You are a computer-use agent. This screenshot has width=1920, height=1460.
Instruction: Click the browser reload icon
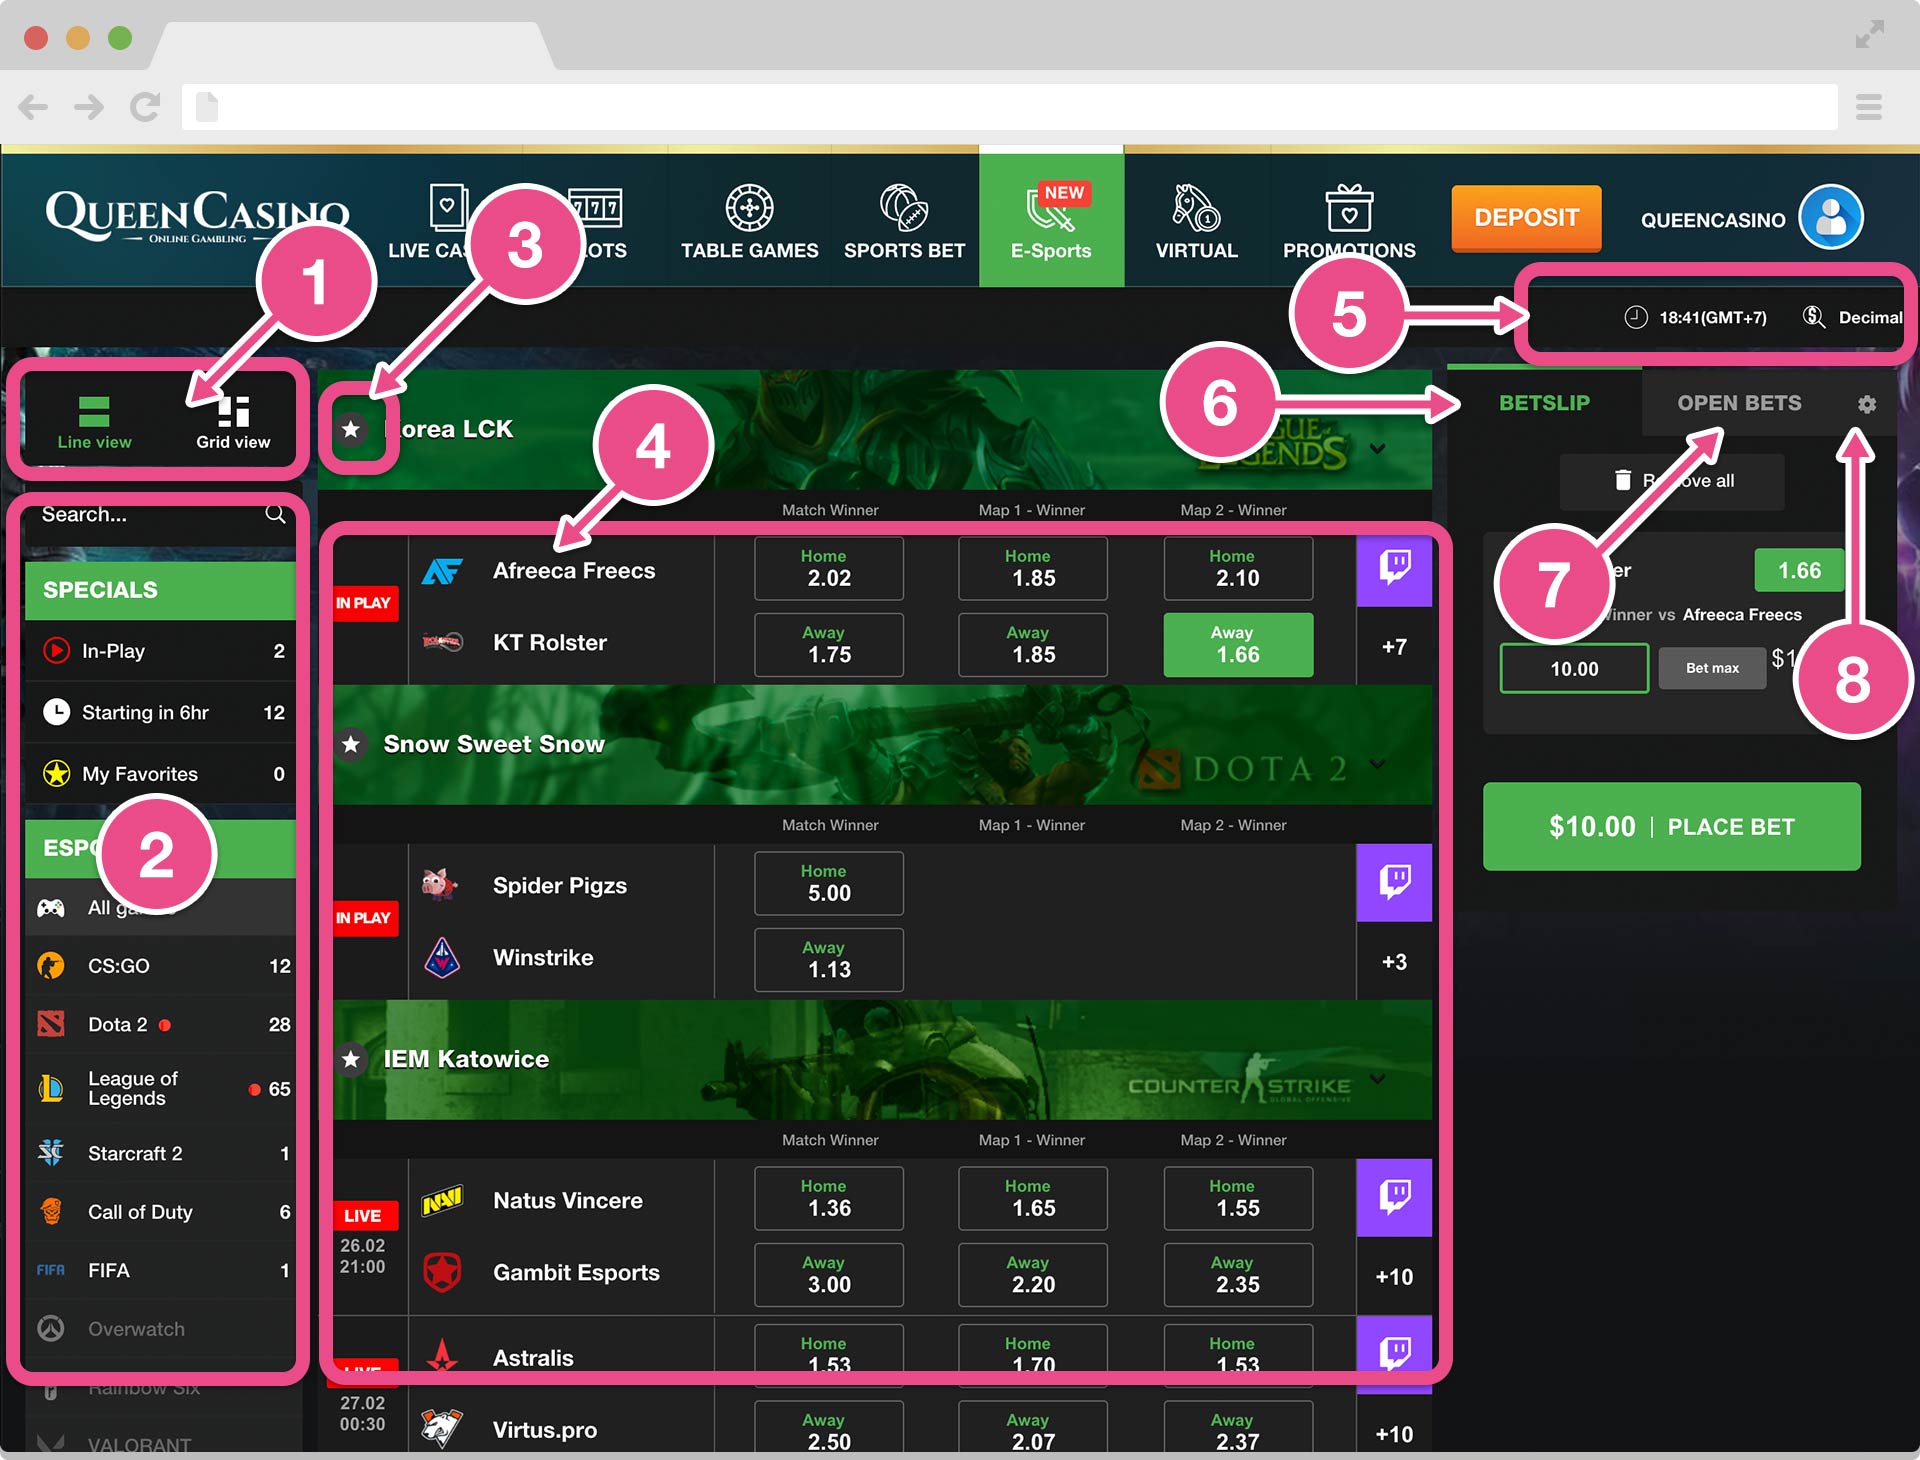(x=145, y=107)
